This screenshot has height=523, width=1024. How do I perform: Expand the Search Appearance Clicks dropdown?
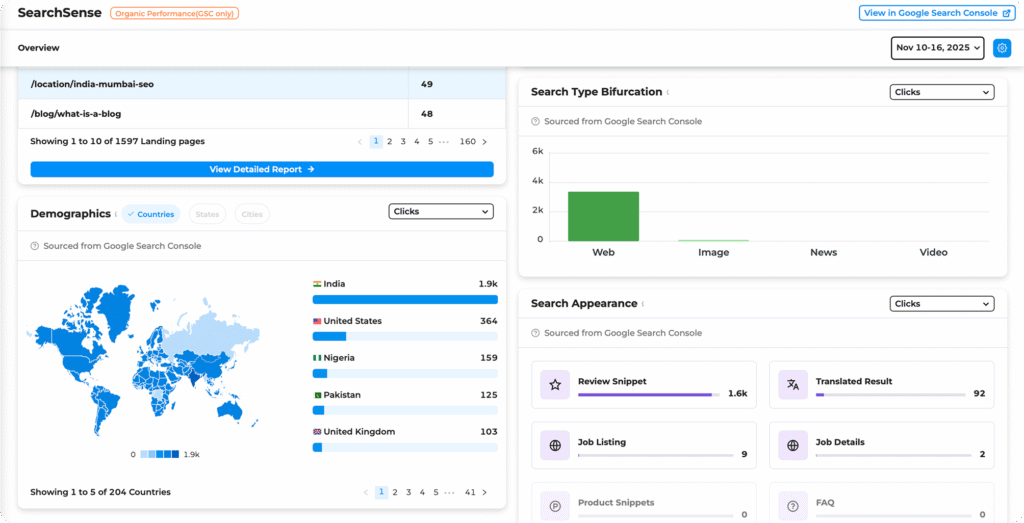(x=942, y=304)
